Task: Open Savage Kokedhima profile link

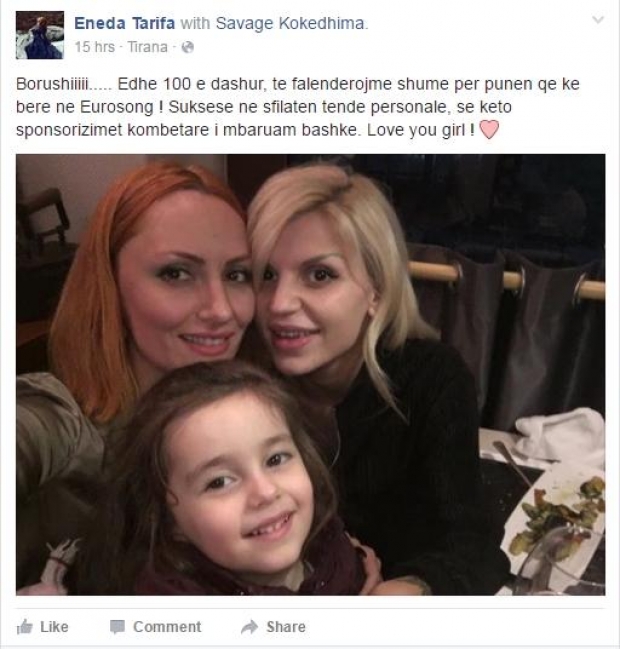Action: click(x=291, y=23)
